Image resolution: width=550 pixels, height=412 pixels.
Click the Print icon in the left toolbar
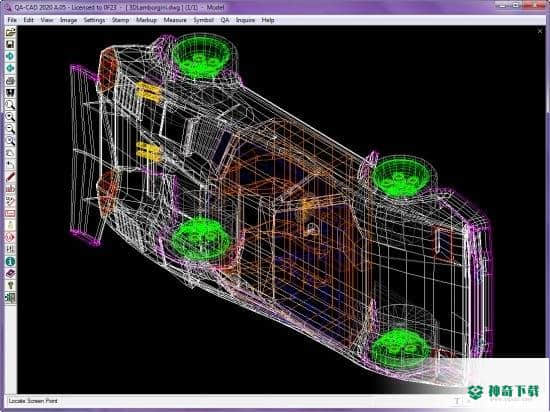click(11, 80)
